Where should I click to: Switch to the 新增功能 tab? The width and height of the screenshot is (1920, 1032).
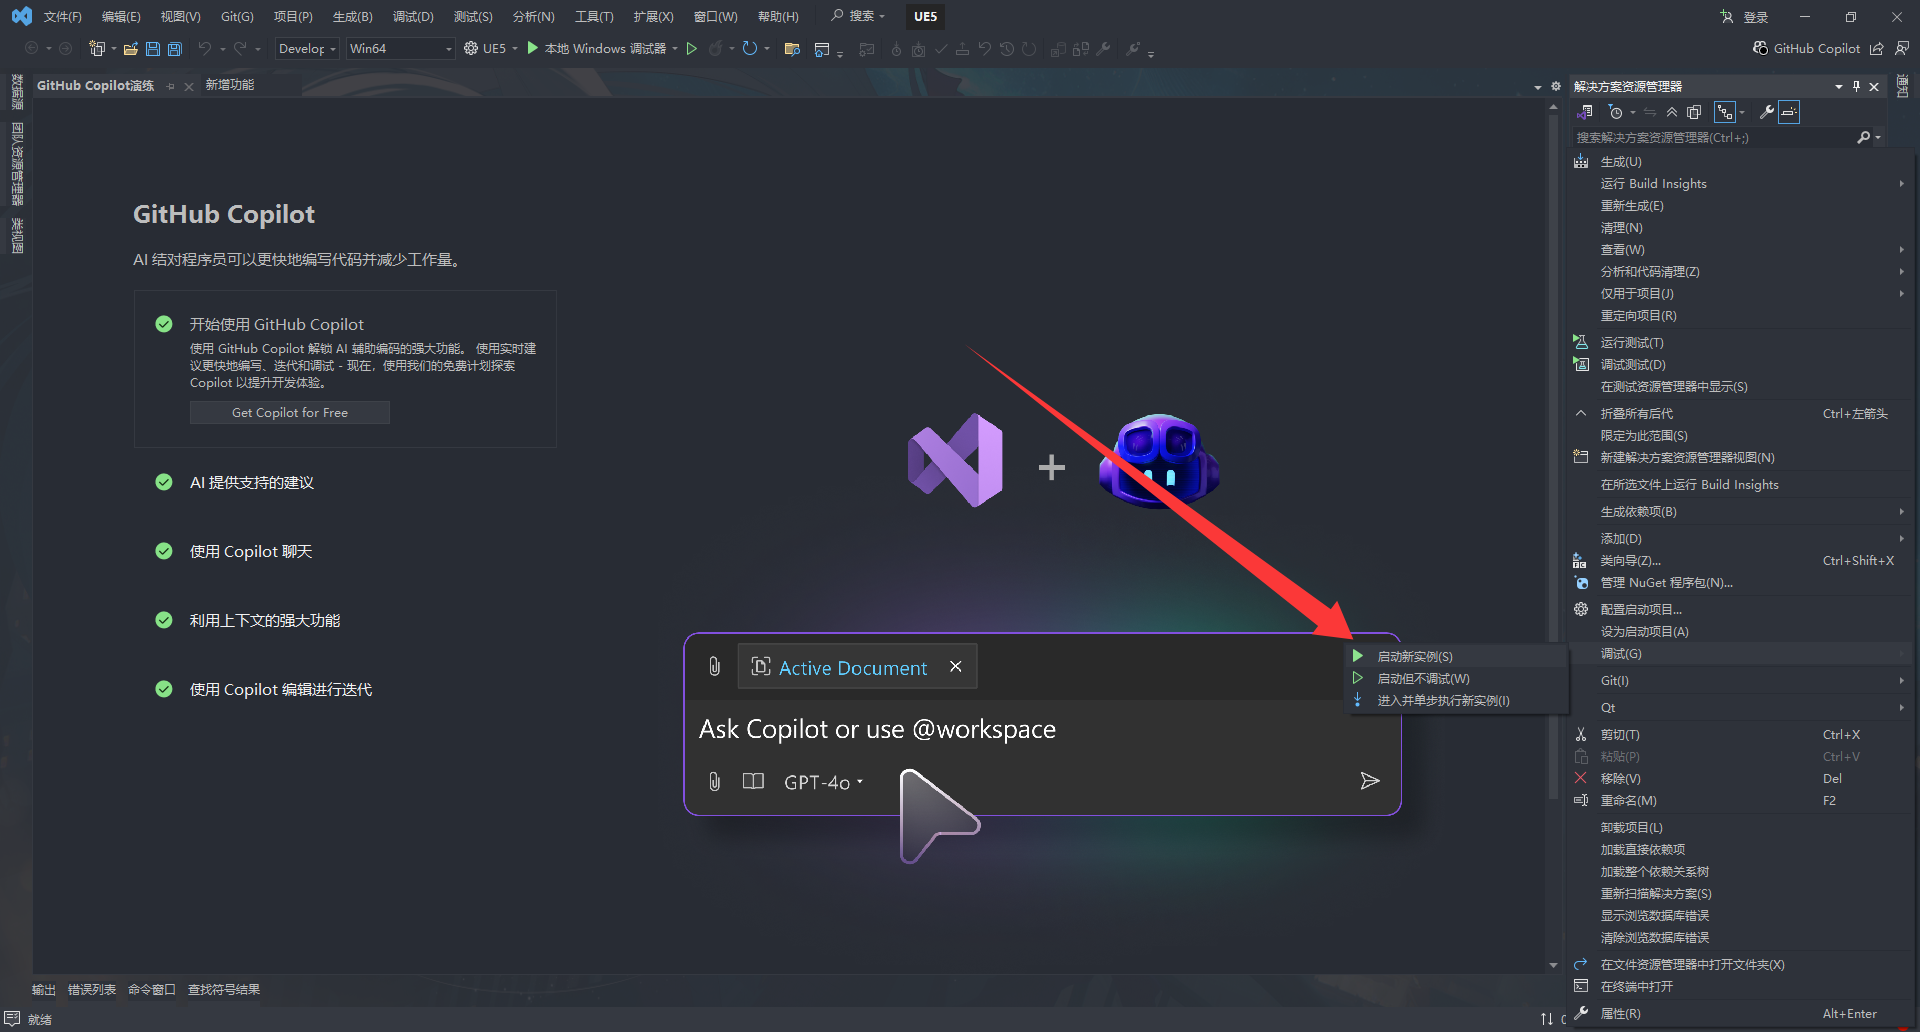point(230,85)
